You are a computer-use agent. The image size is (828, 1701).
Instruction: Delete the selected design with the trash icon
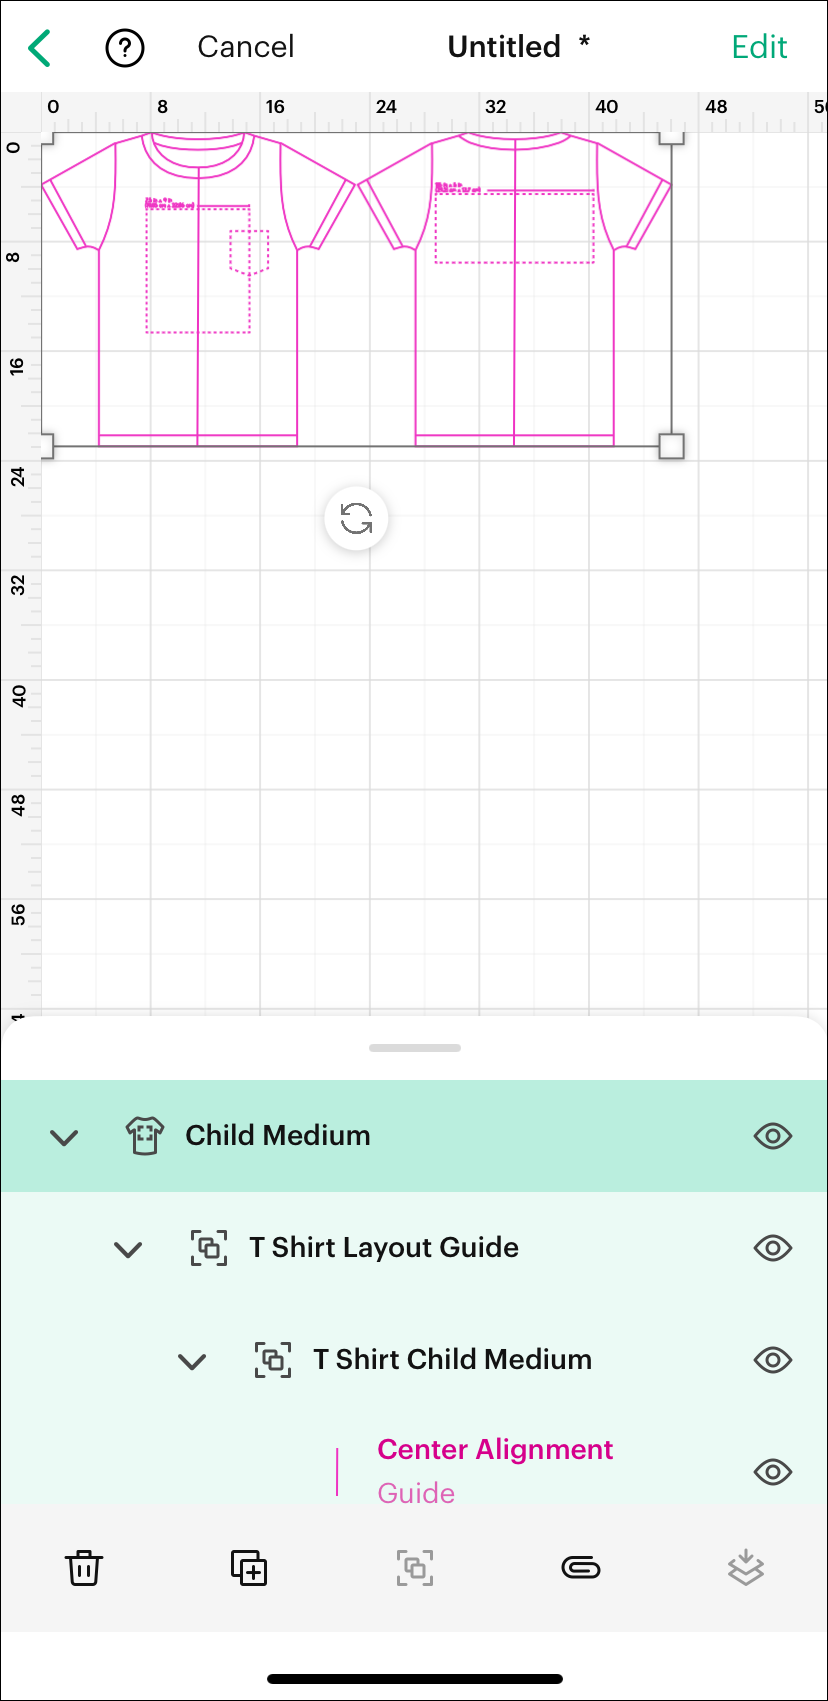pyautogui.click(x=84, y=1568)
